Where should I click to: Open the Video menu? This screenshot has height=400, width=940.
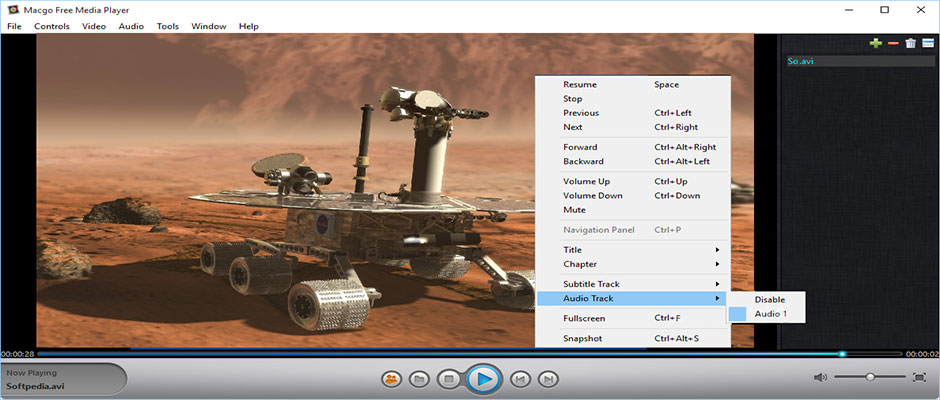click(x=94, y=26)
